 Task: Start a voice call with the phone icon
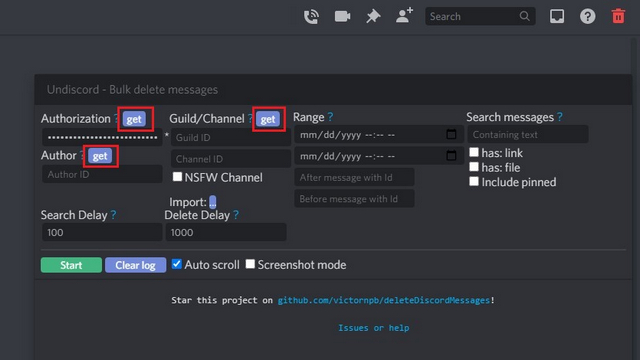point(311,16)
